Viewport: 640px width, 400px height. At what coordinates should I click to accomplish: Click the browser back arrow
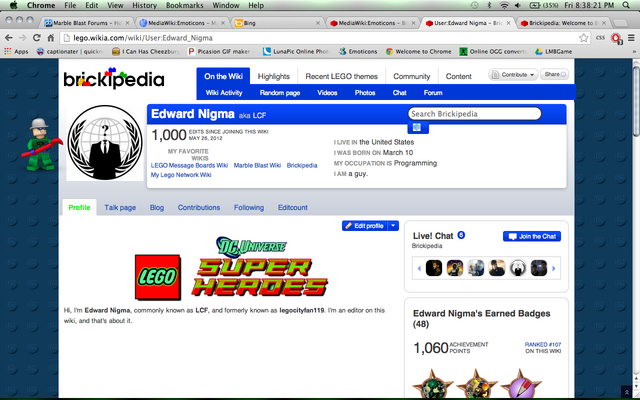9,38
